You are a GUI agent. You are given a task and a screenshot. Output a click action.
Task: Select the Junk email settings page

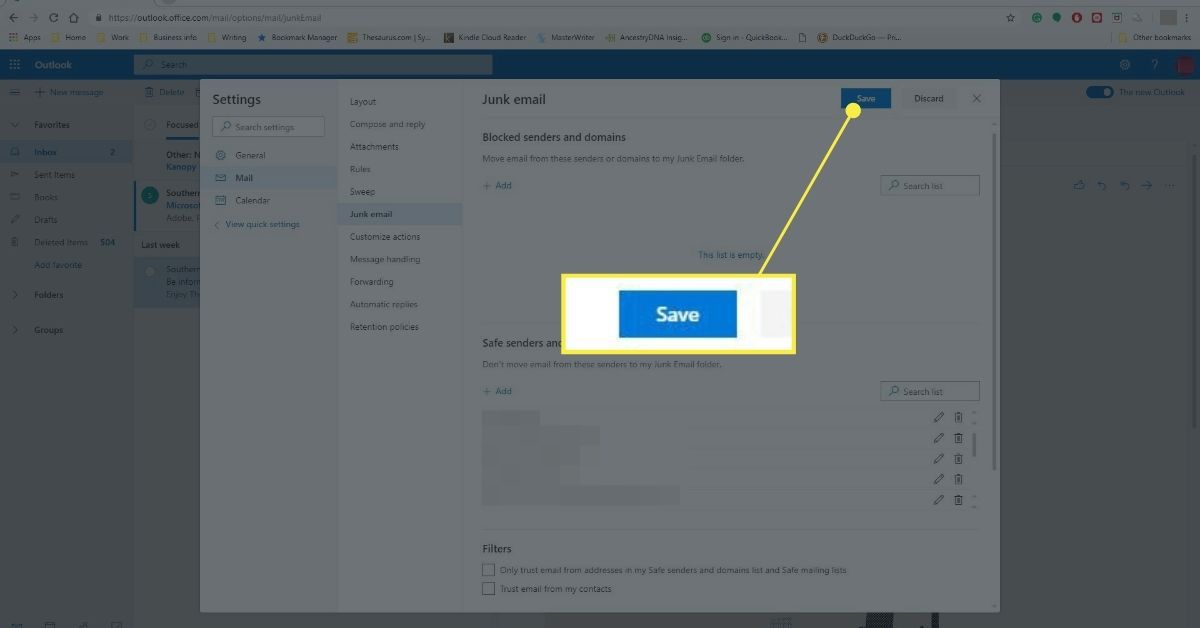[400, 214]
